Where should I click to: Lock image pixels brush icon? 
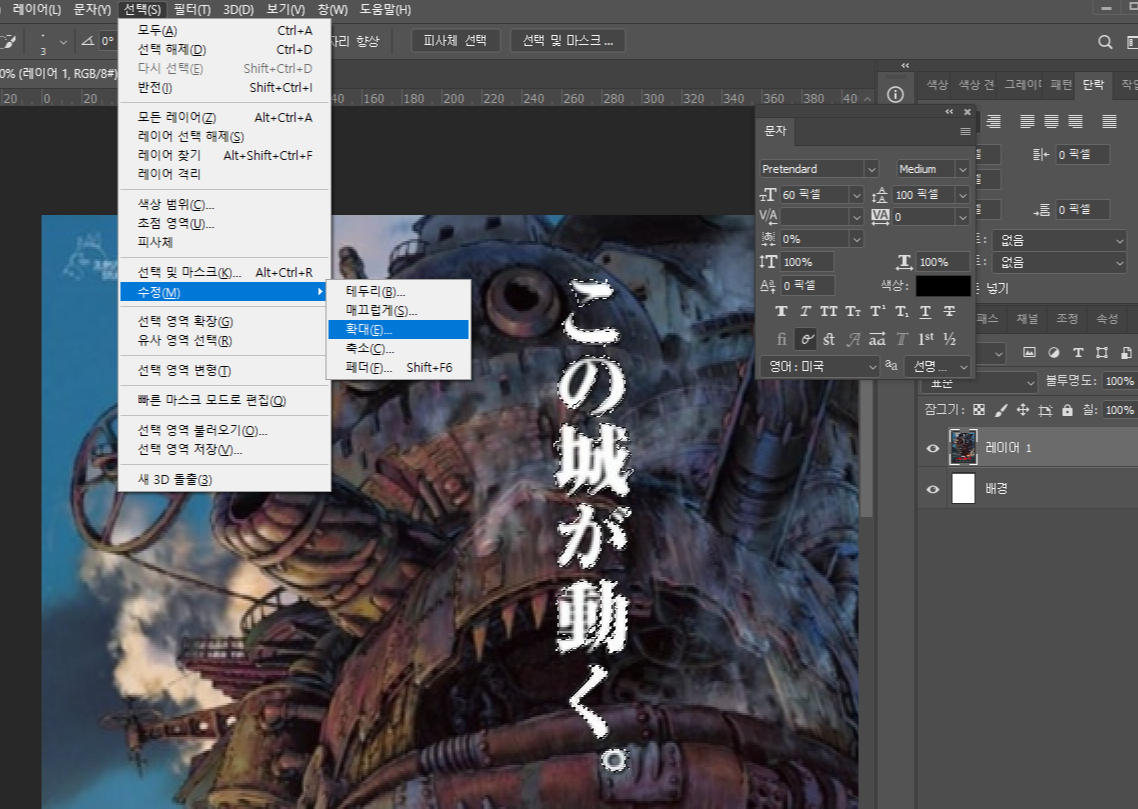tap(1001, 410)
